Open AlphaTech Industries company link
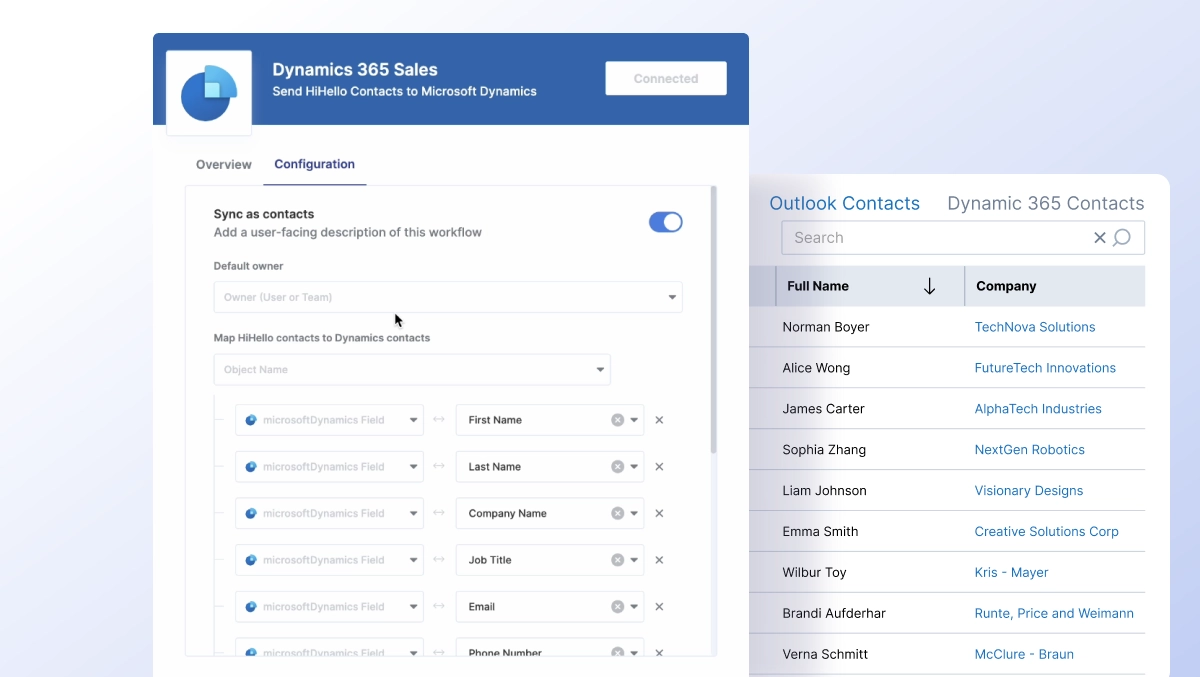The height and width of the screenshot is (677, 1200). 1038,409
